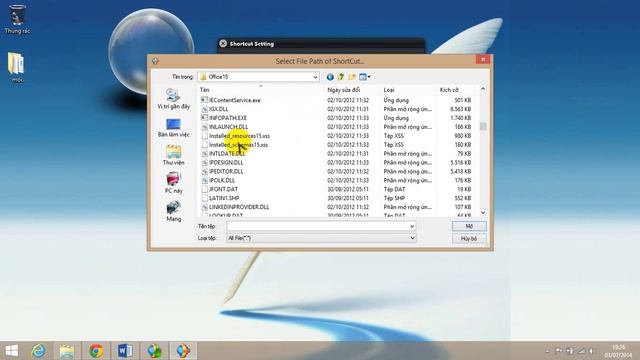Open Microsoft Word from taskbar

[125, 351]
